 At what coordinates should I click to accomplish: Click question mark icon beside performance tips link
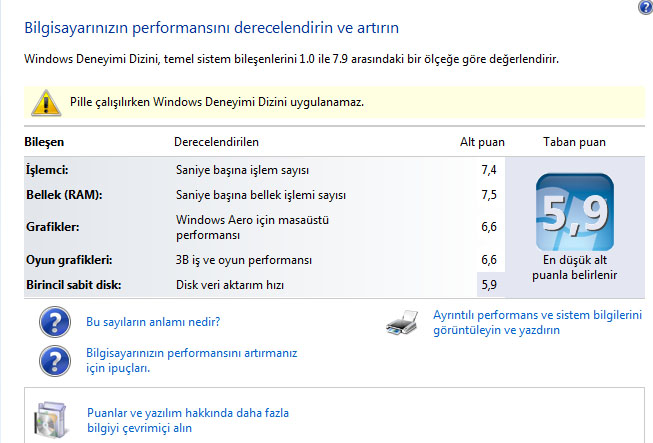click(55, 361)
